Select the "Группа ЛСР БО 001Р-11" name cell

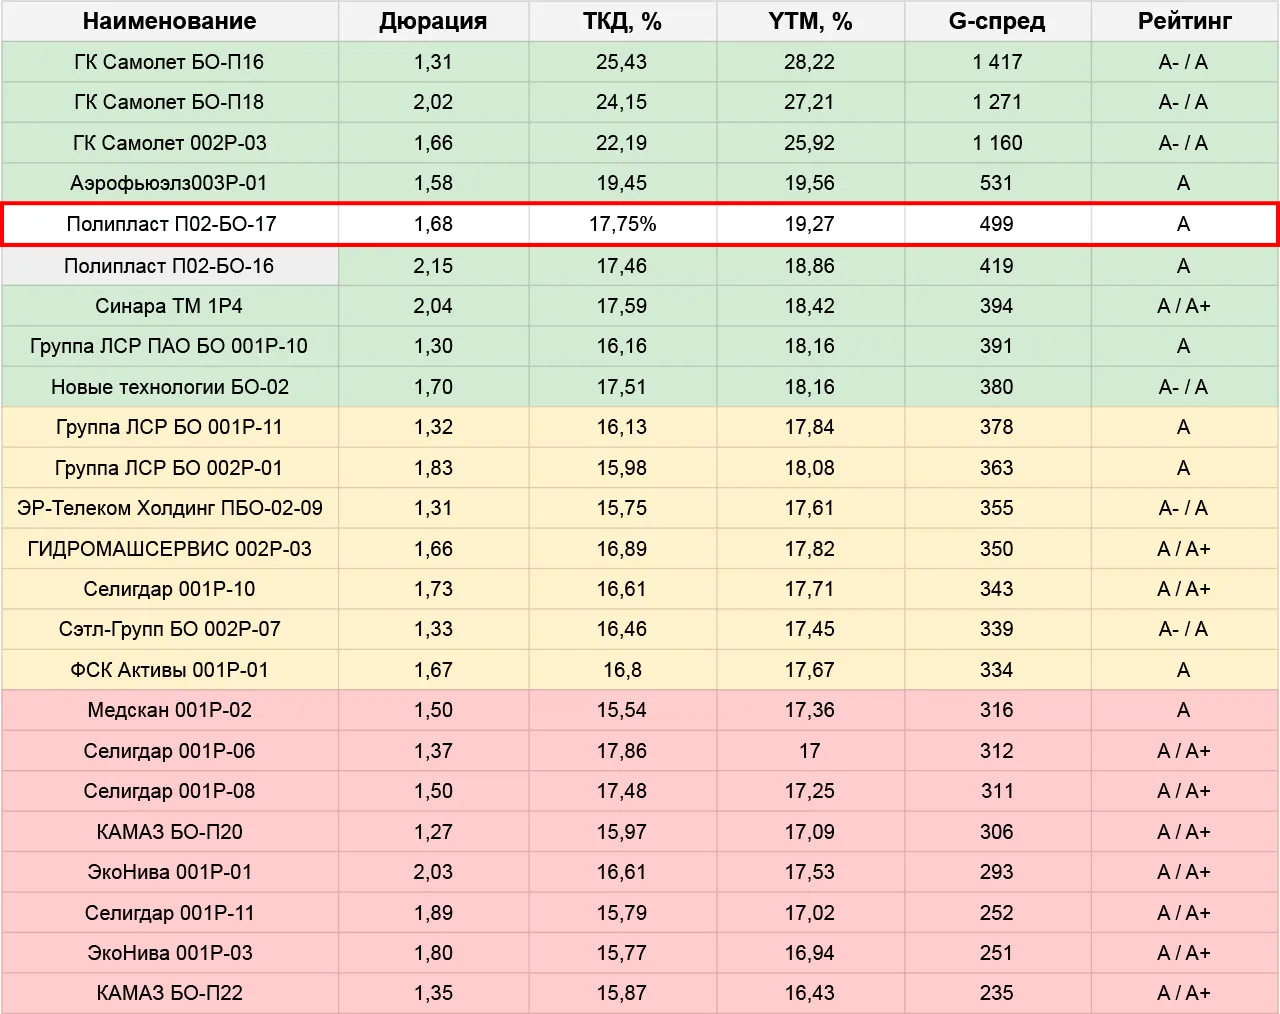(x=169, y=427)
